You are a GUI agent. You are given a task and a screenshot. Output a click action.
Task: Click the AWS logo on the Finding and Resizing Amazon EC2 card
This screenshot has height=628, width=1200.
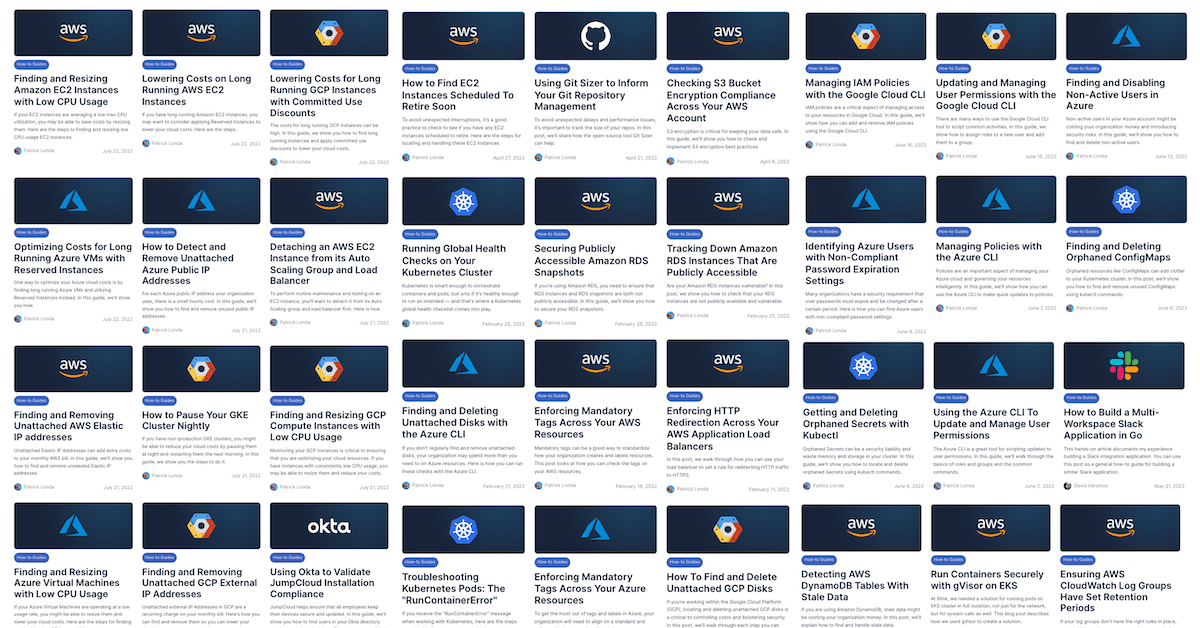pos(73,33)
